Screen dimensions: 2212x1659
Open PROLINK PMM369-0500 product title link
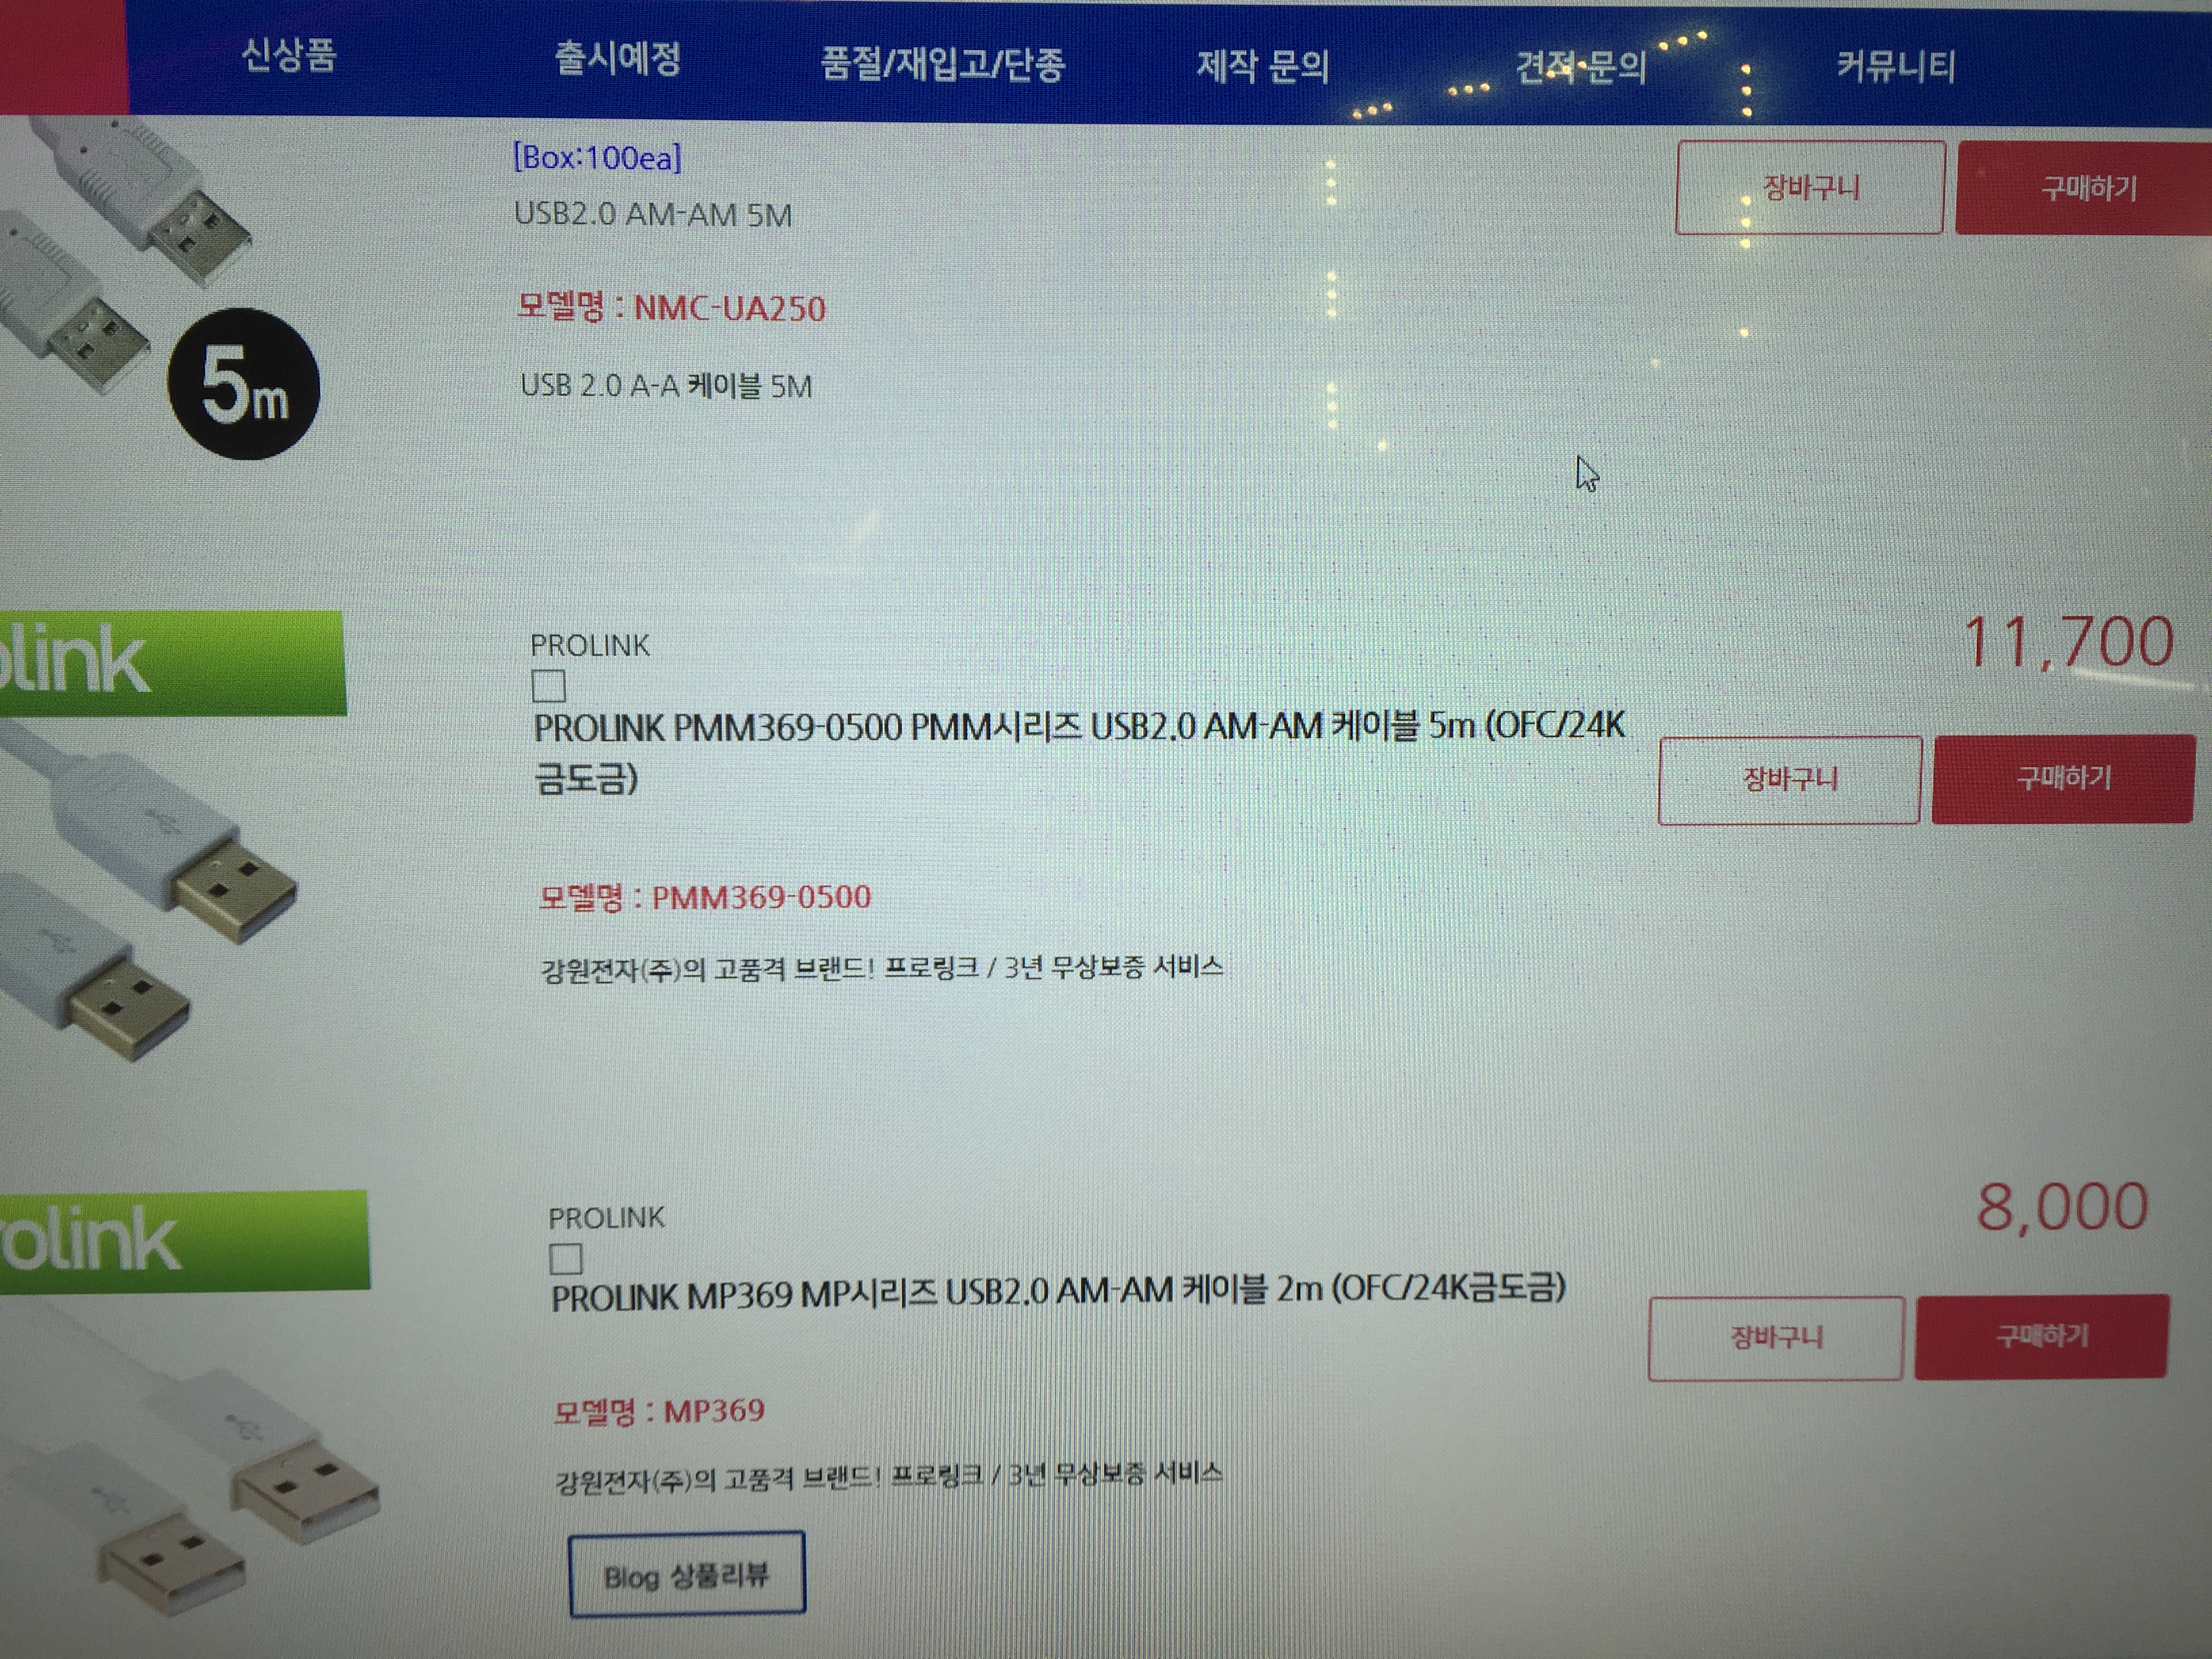[1080, 752]
